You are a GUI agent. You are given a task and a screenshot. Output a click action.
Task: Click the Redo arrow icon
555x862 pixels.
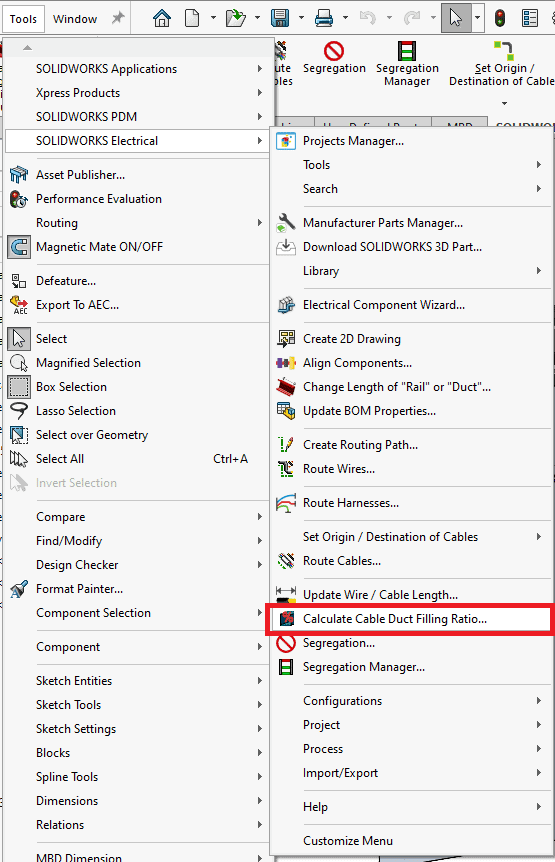click(x=412, y=18)
